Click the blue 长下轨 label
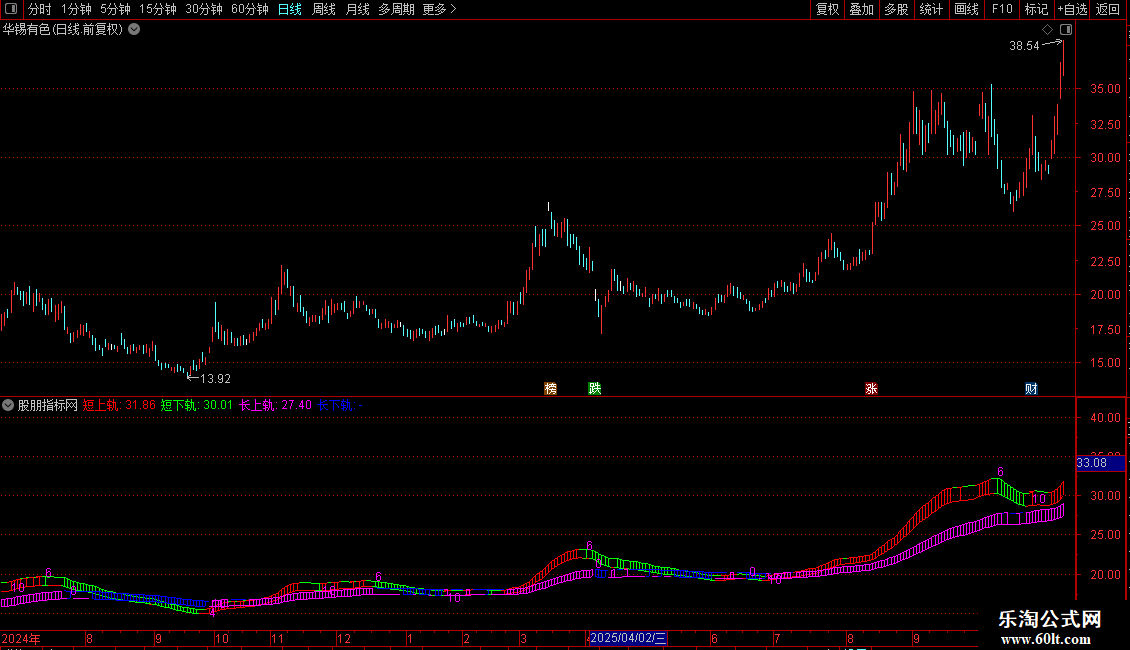Screen dimensions: 1130x650 [x=339, y=405]
